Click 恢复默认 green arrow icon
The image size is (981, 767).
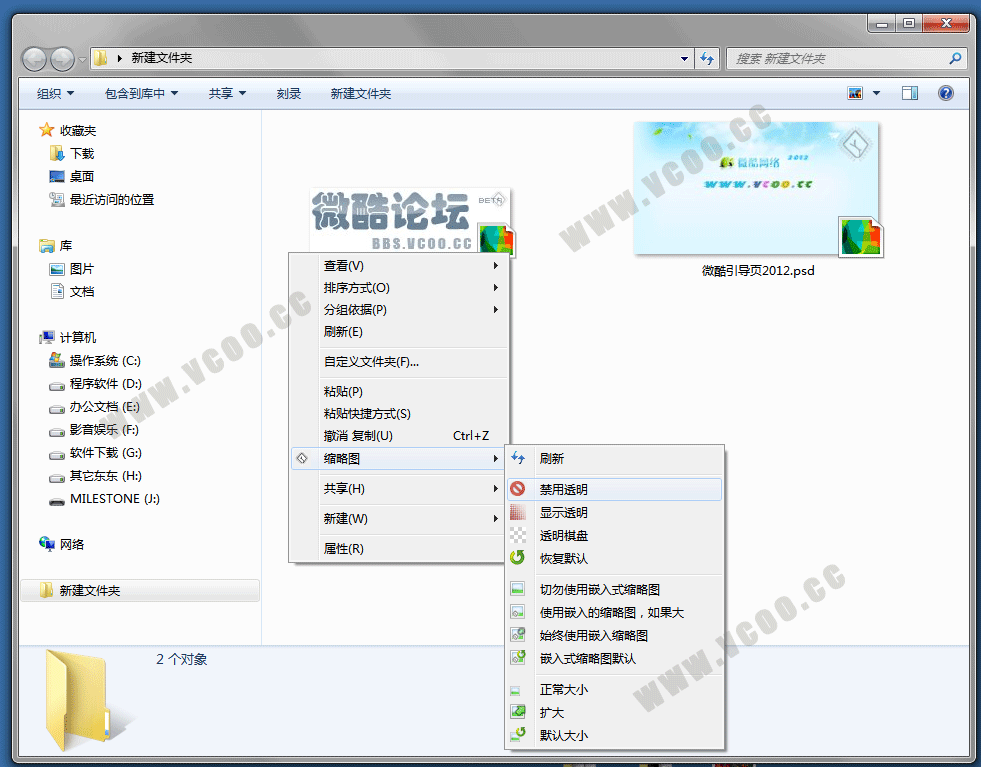pyautogui.click(x=518, y=558)
